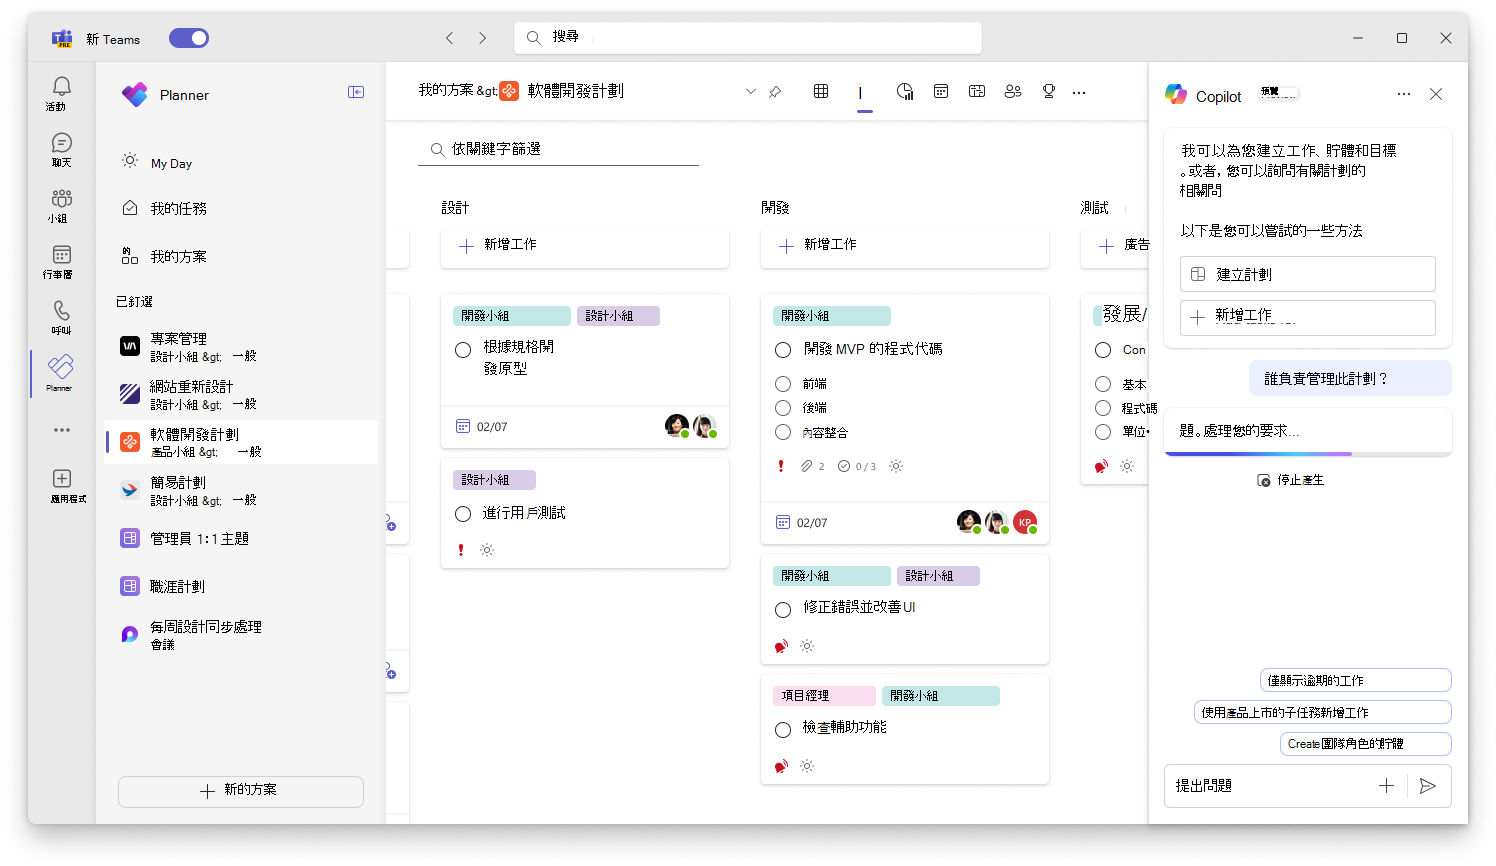
Task: Switch to Schedule view icon
Action: (941, 91)
